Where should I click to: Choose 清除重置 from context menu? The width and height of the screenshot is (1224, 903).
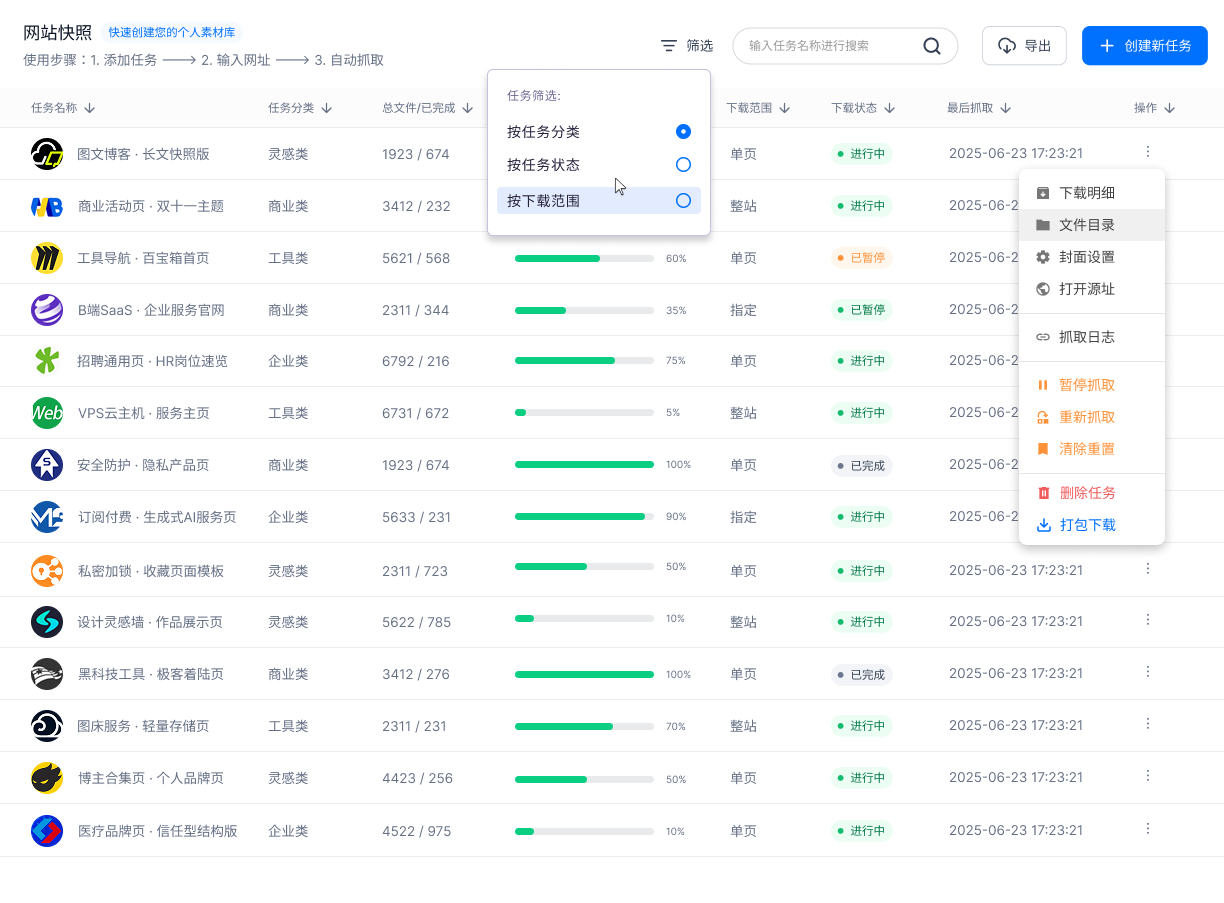click(1092, 449)
